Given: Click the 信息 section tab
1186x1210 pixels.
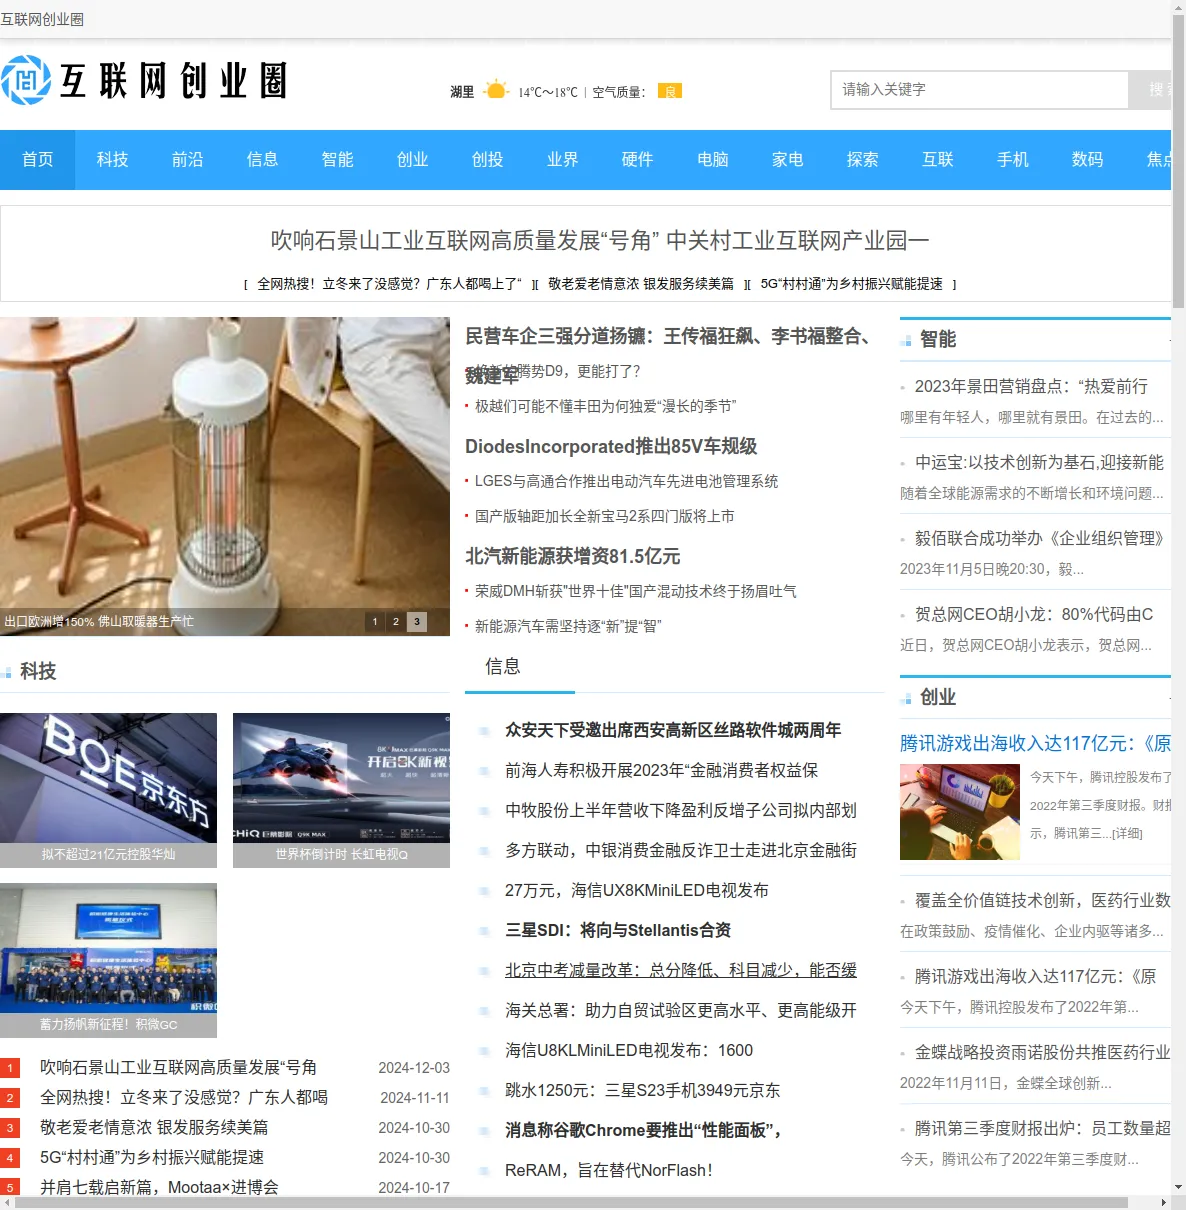Looking at the screenshot, I should tap(503, 667).
